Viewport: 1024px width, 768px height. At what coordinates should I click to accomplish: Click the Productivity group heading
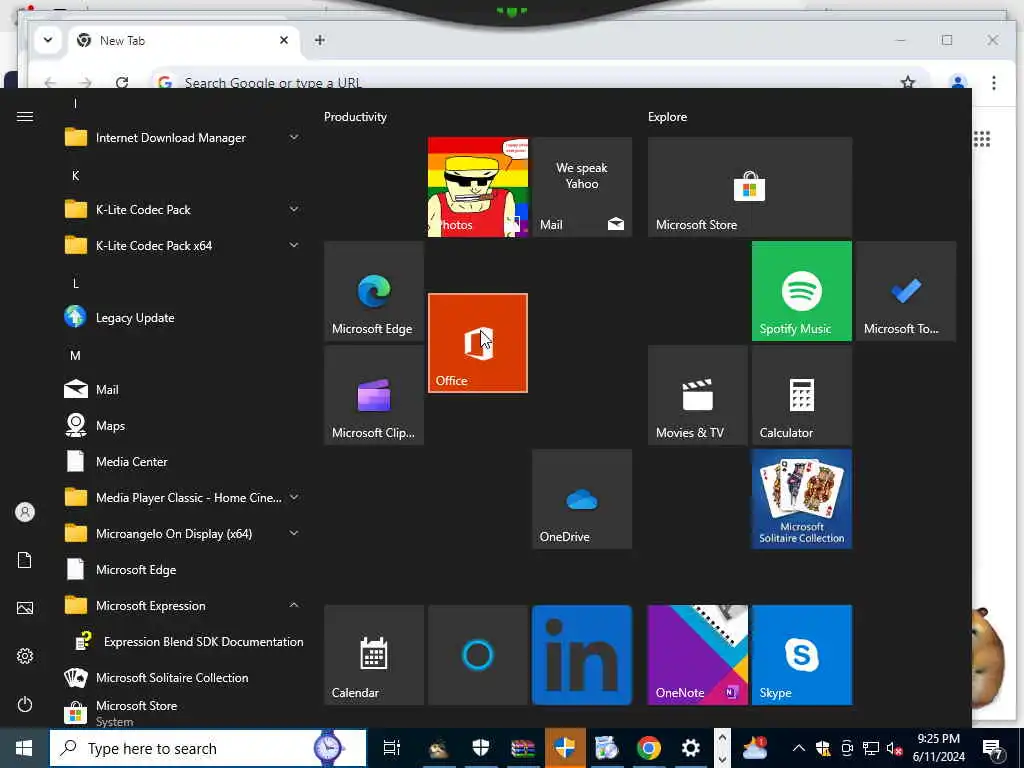point(355,117)
